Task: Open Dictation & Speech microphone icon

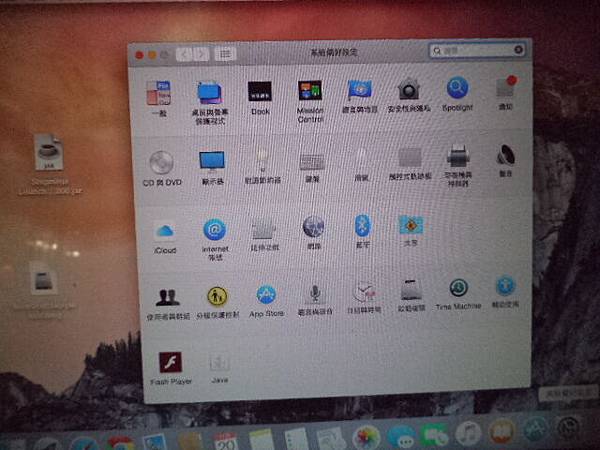Action: click(315, 294)
